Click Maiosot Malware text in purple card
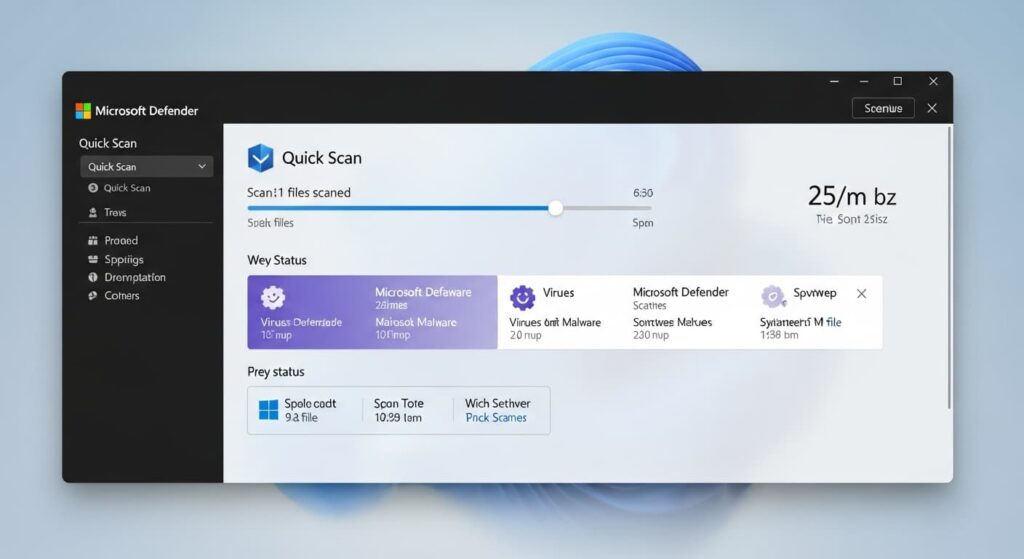The image size is (1024, 559). [416, 322]
